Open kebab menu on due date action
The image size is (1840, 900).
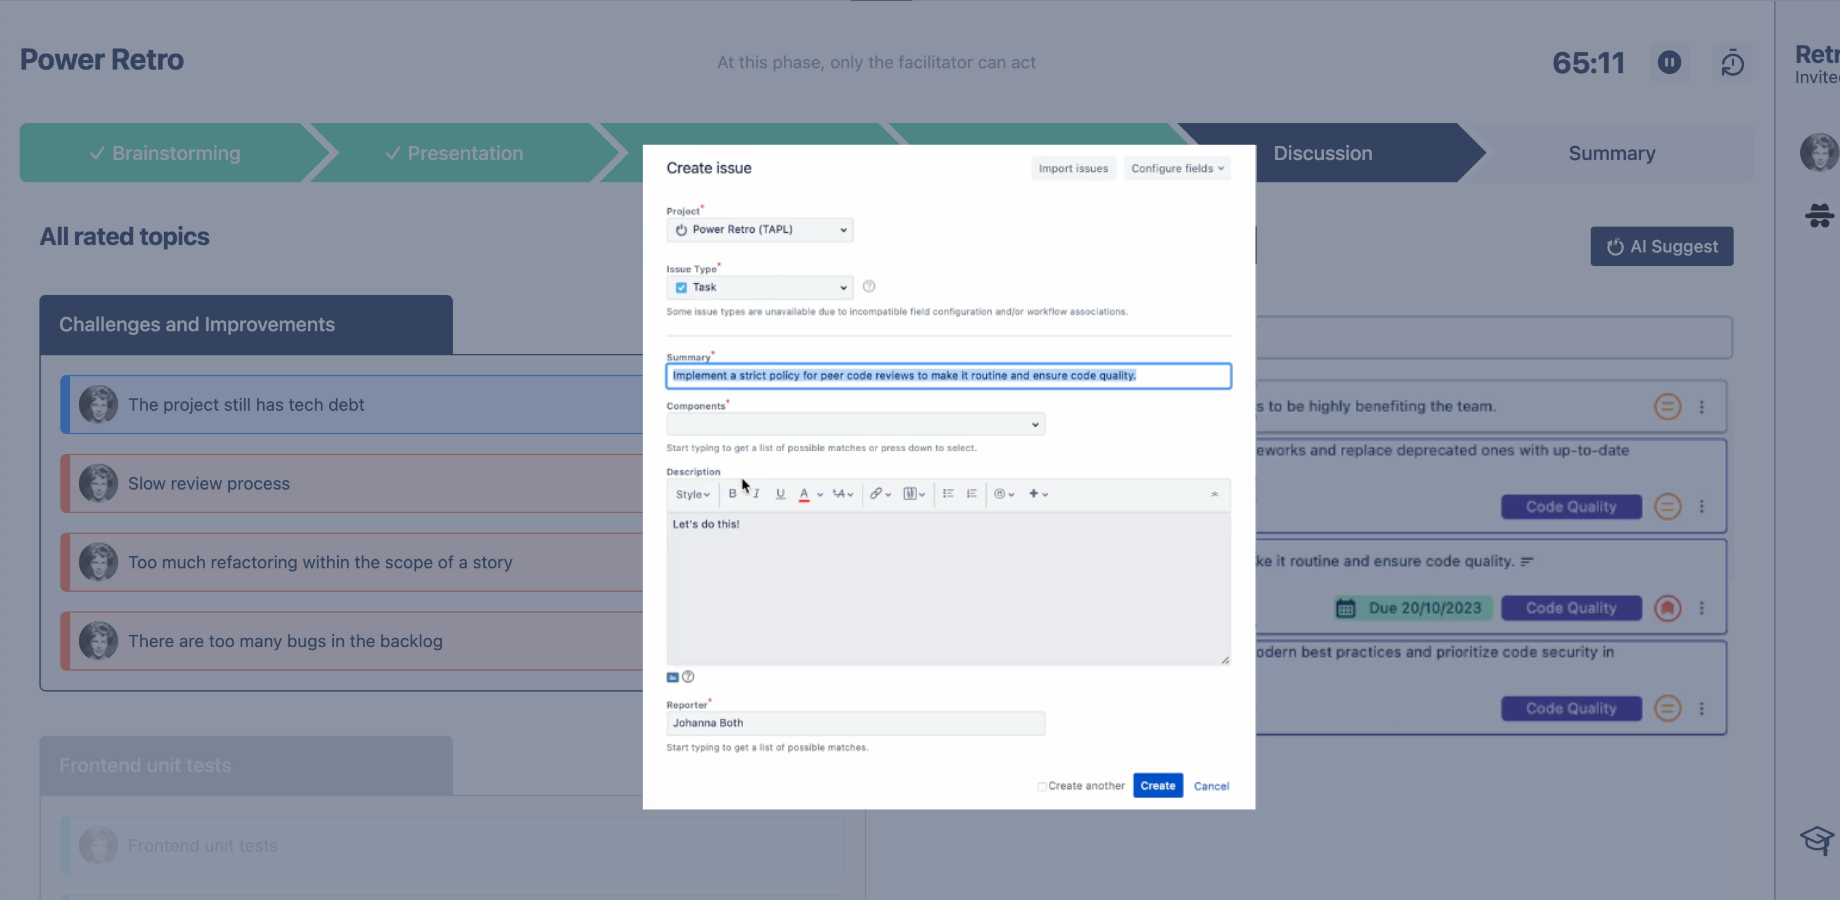(x=1701, y=608)
